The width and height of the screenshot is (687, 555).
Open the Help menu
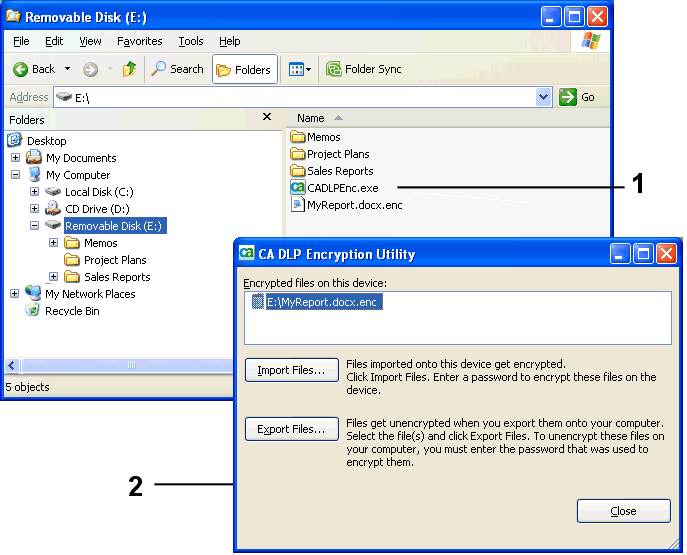230,41
